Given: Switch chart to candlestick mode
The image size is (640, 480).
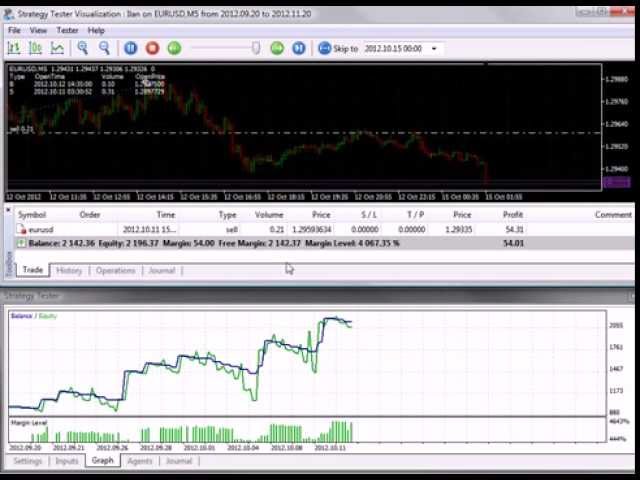Looking at the screenshot, I should pos(36,48).
